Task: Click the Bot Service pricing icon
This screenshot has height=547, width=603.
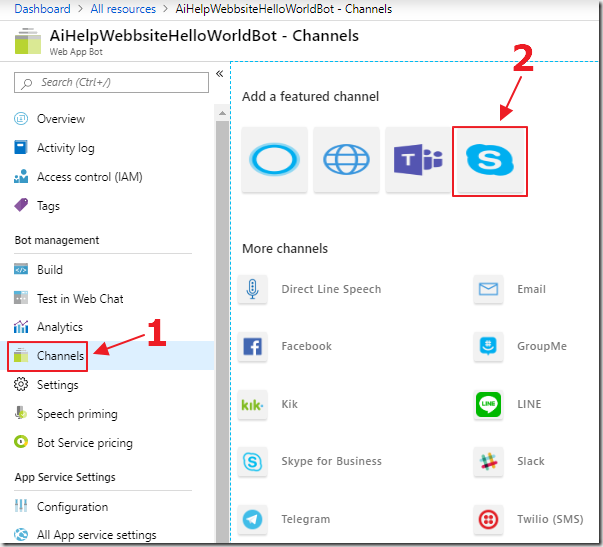Action: click(21, 442)
